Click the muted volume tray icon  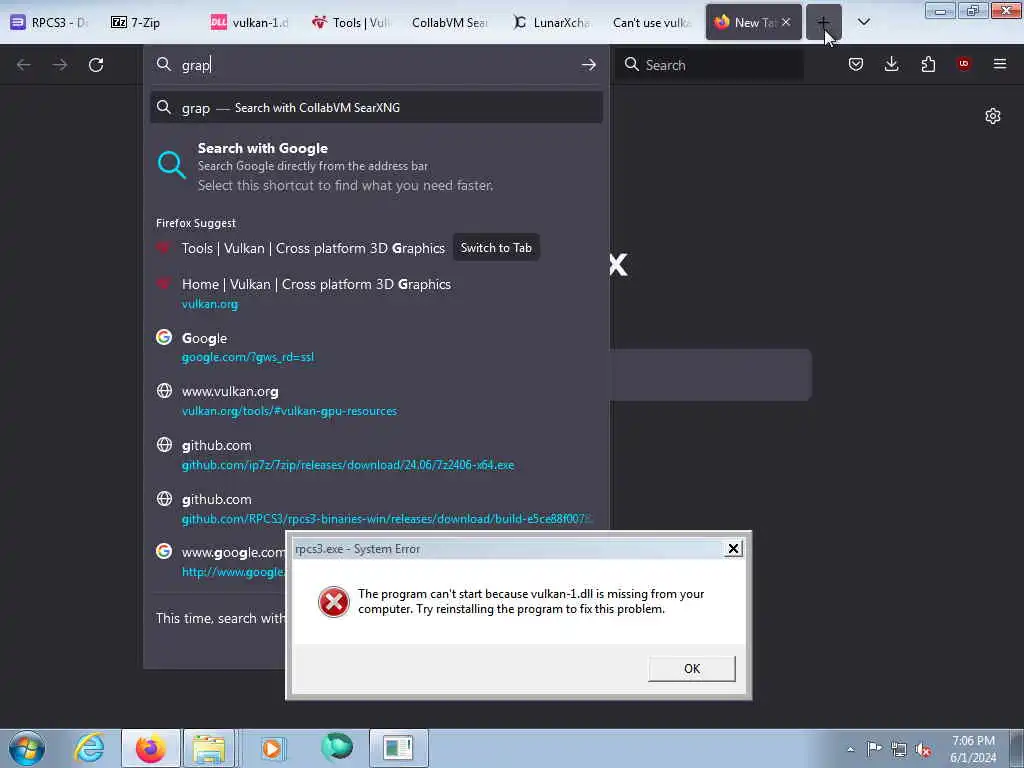[923, 750]
